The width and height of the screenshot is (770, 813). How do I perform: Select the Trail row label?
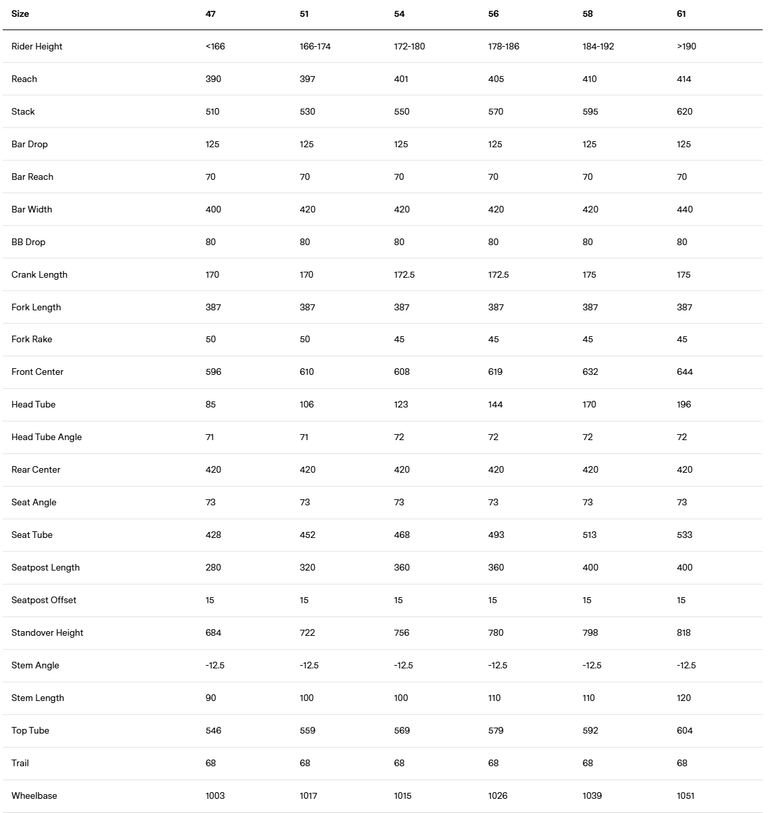point(20,764)
